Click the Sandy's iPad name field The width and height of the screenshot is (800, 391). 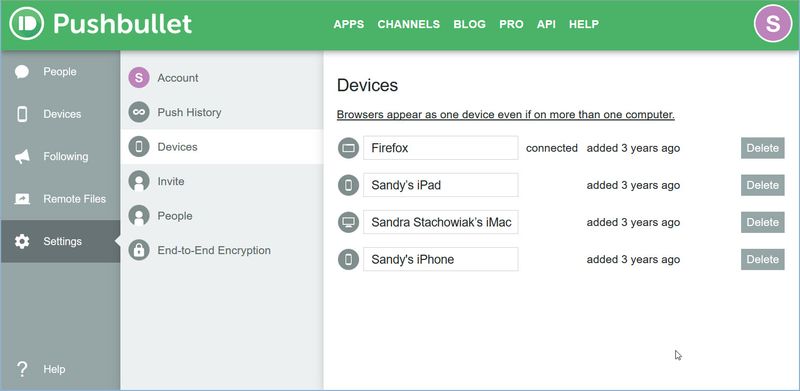(x=441, y=185)
